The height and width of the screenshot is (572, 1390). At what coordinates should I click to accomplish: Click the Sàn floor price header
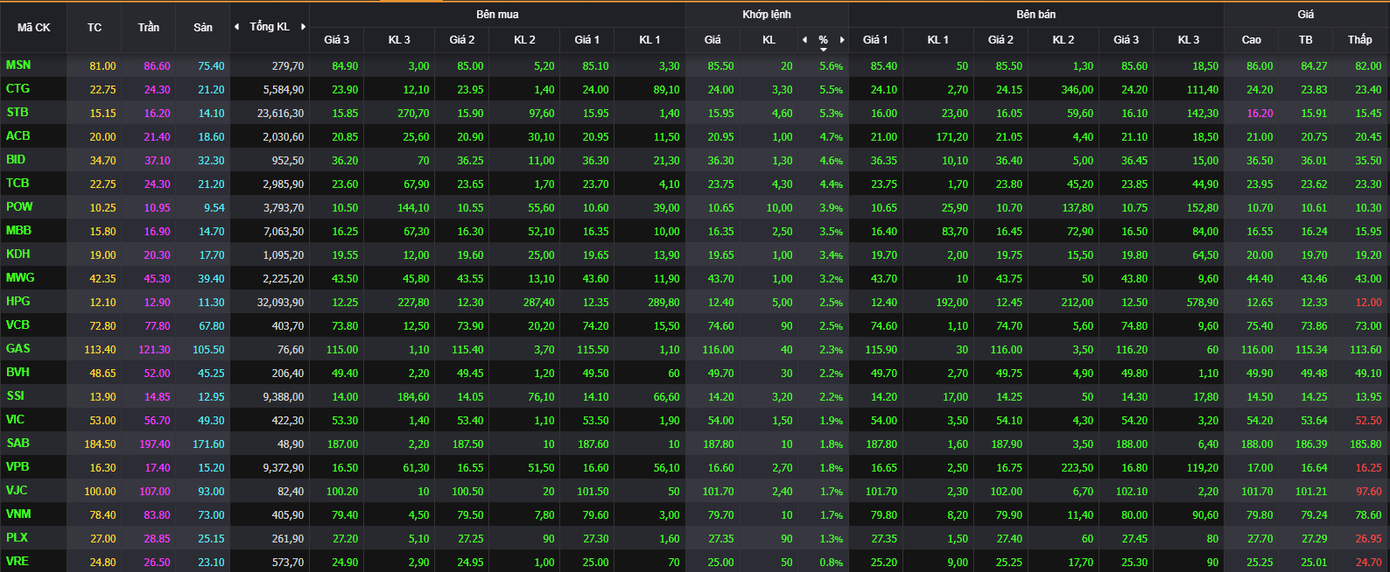click(x=202, y=27)
